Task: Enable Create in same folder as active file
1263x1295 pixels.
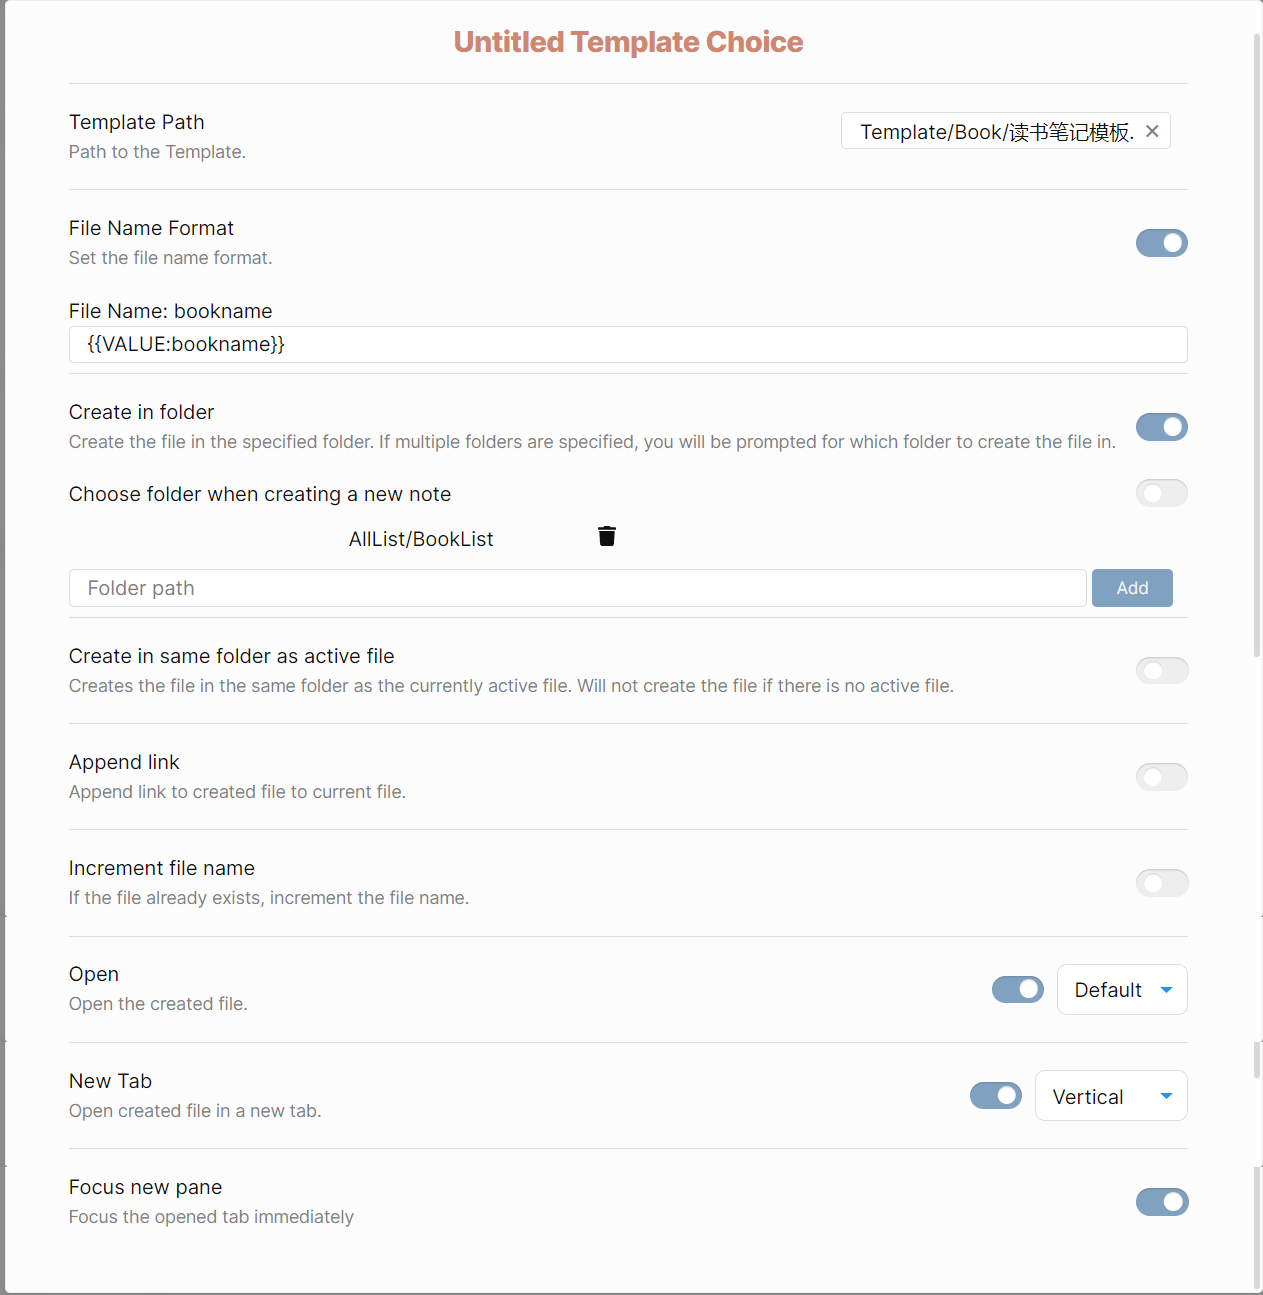Action: click(x=1161, y=670)
